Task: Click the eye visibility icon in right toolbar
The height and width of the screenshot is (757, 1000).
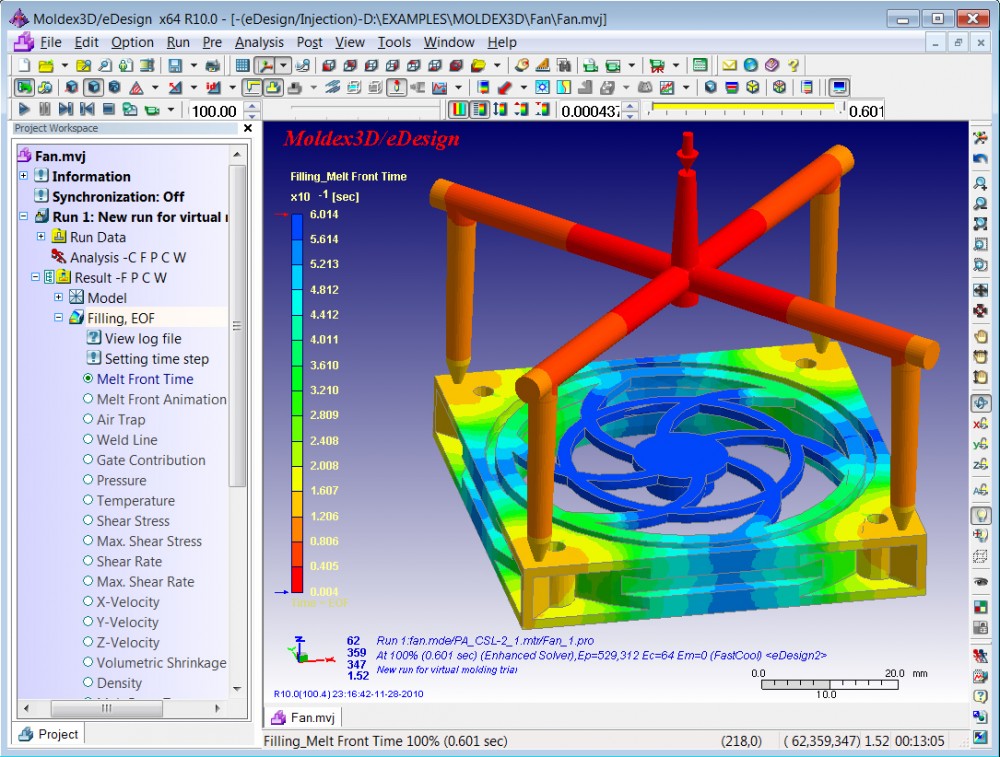Action: (980, 581)
